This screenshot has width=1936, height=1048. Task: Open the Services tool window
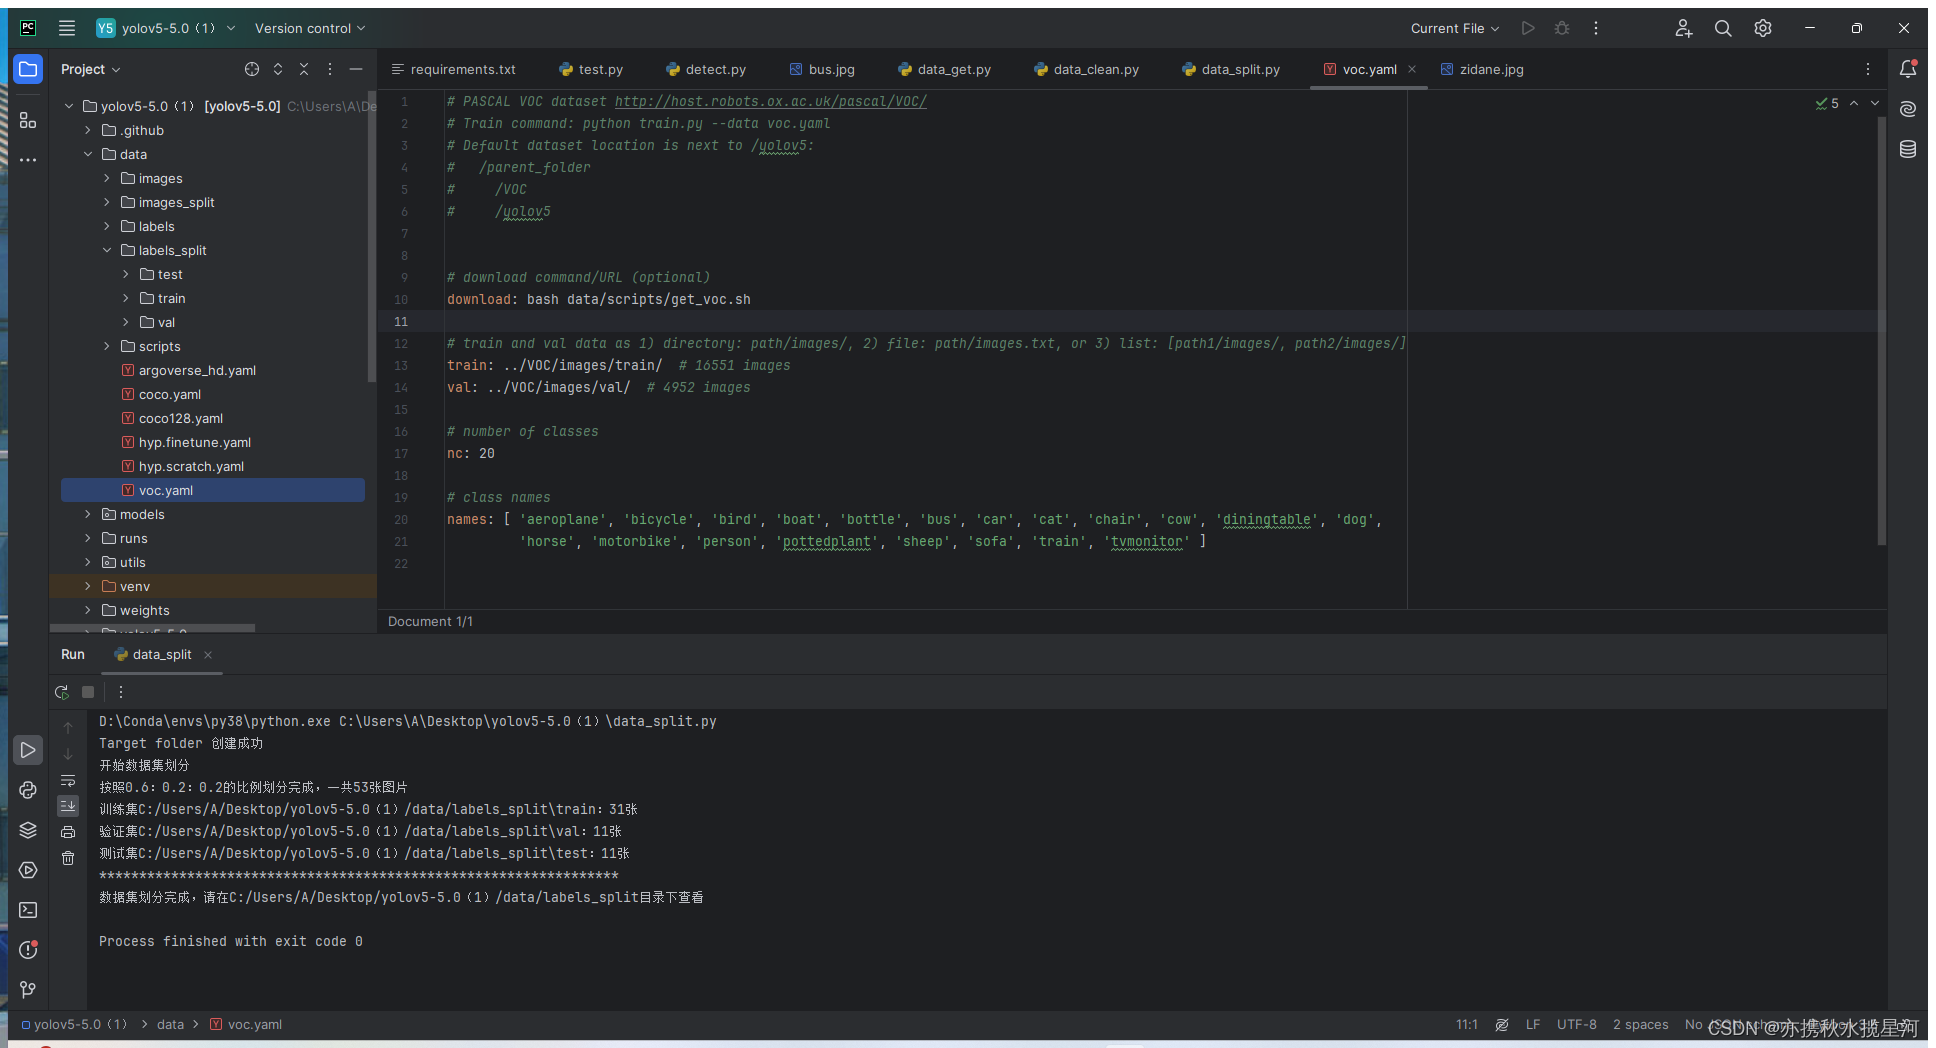(x=28, y=870)
